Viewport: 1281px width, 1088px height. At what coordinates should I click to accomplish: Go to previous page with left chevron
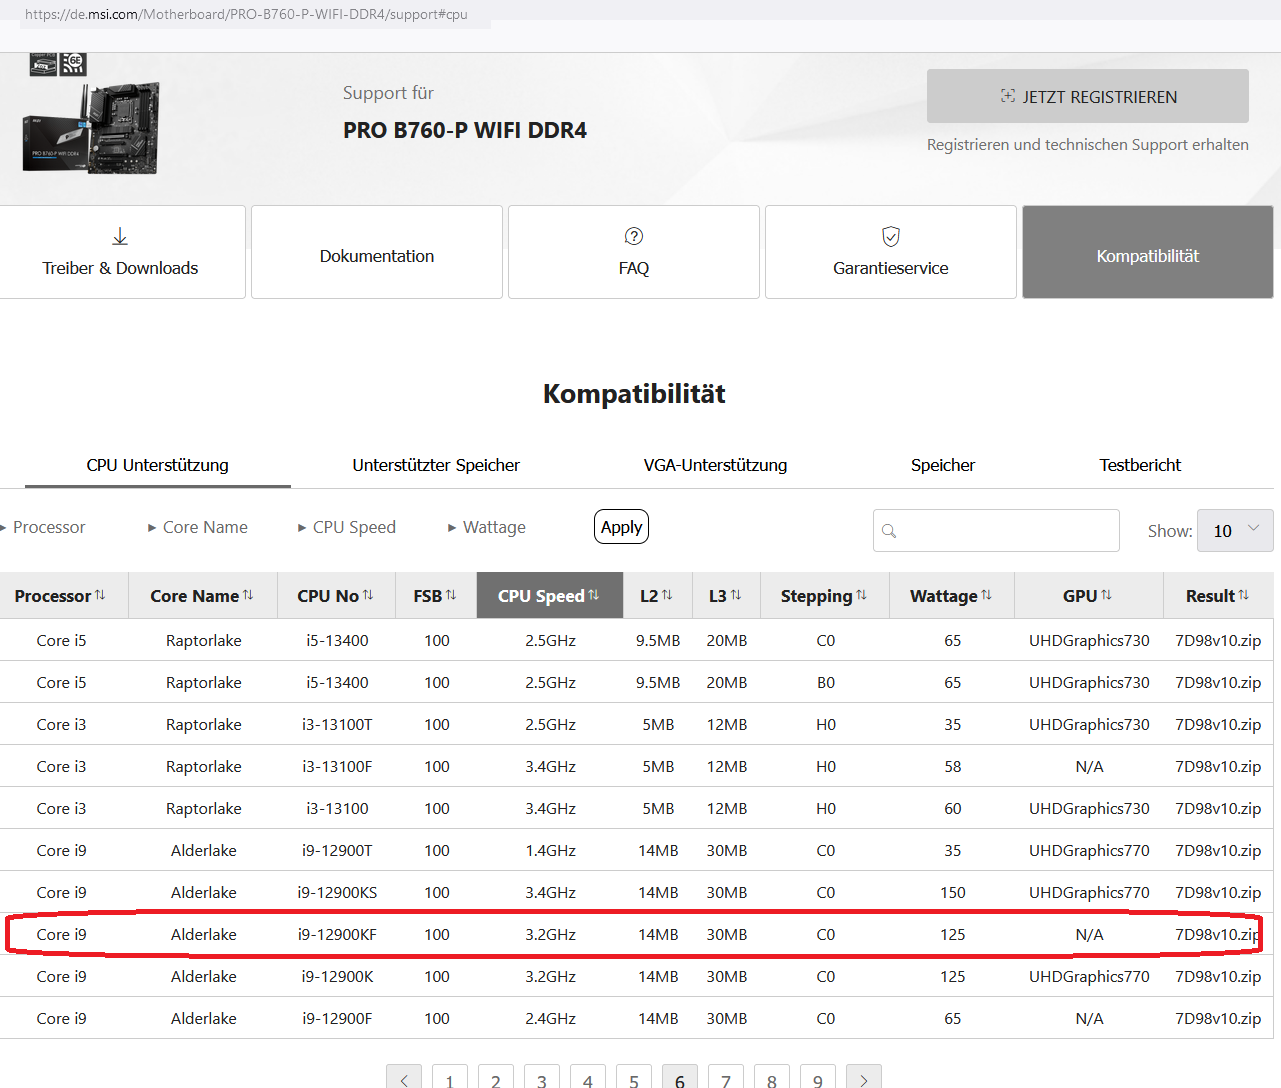(x=404, y=1077)
